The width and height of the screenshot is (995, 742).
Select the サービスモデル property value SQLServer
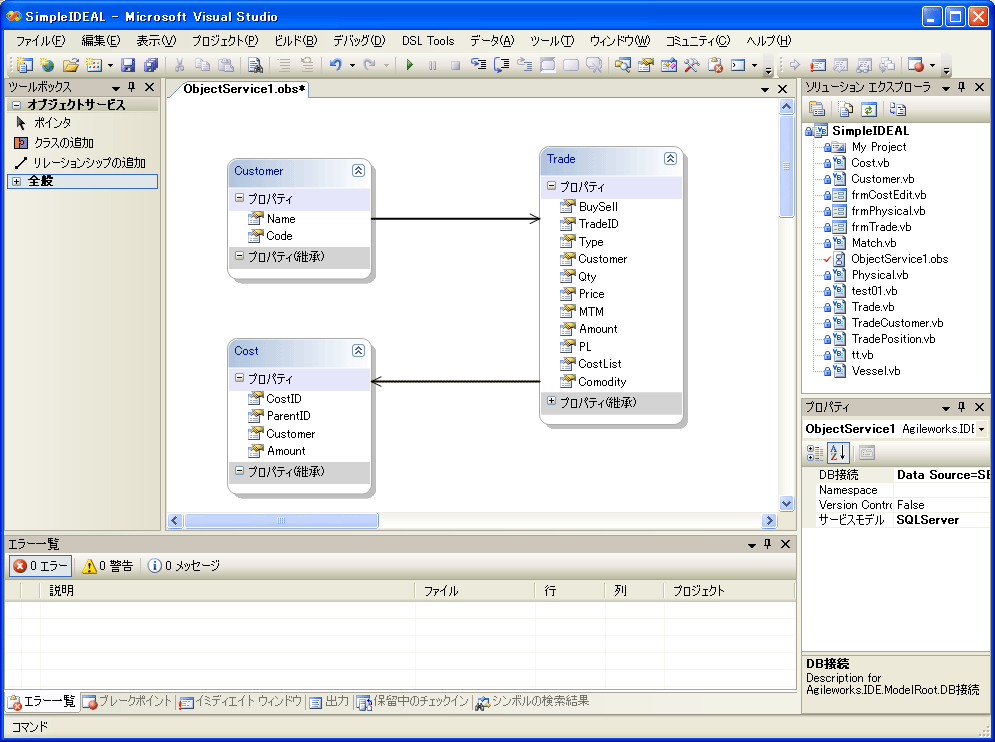927,520
